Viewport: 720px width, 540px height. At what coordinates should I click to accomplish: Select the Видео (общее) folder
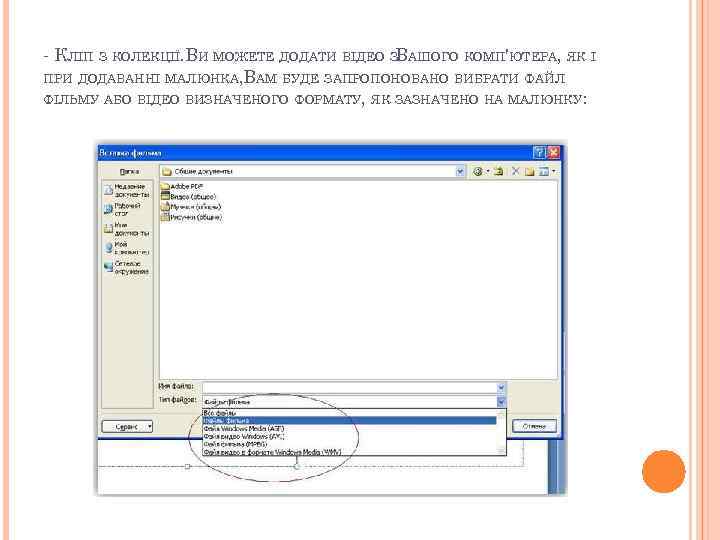tap(188, 197)
